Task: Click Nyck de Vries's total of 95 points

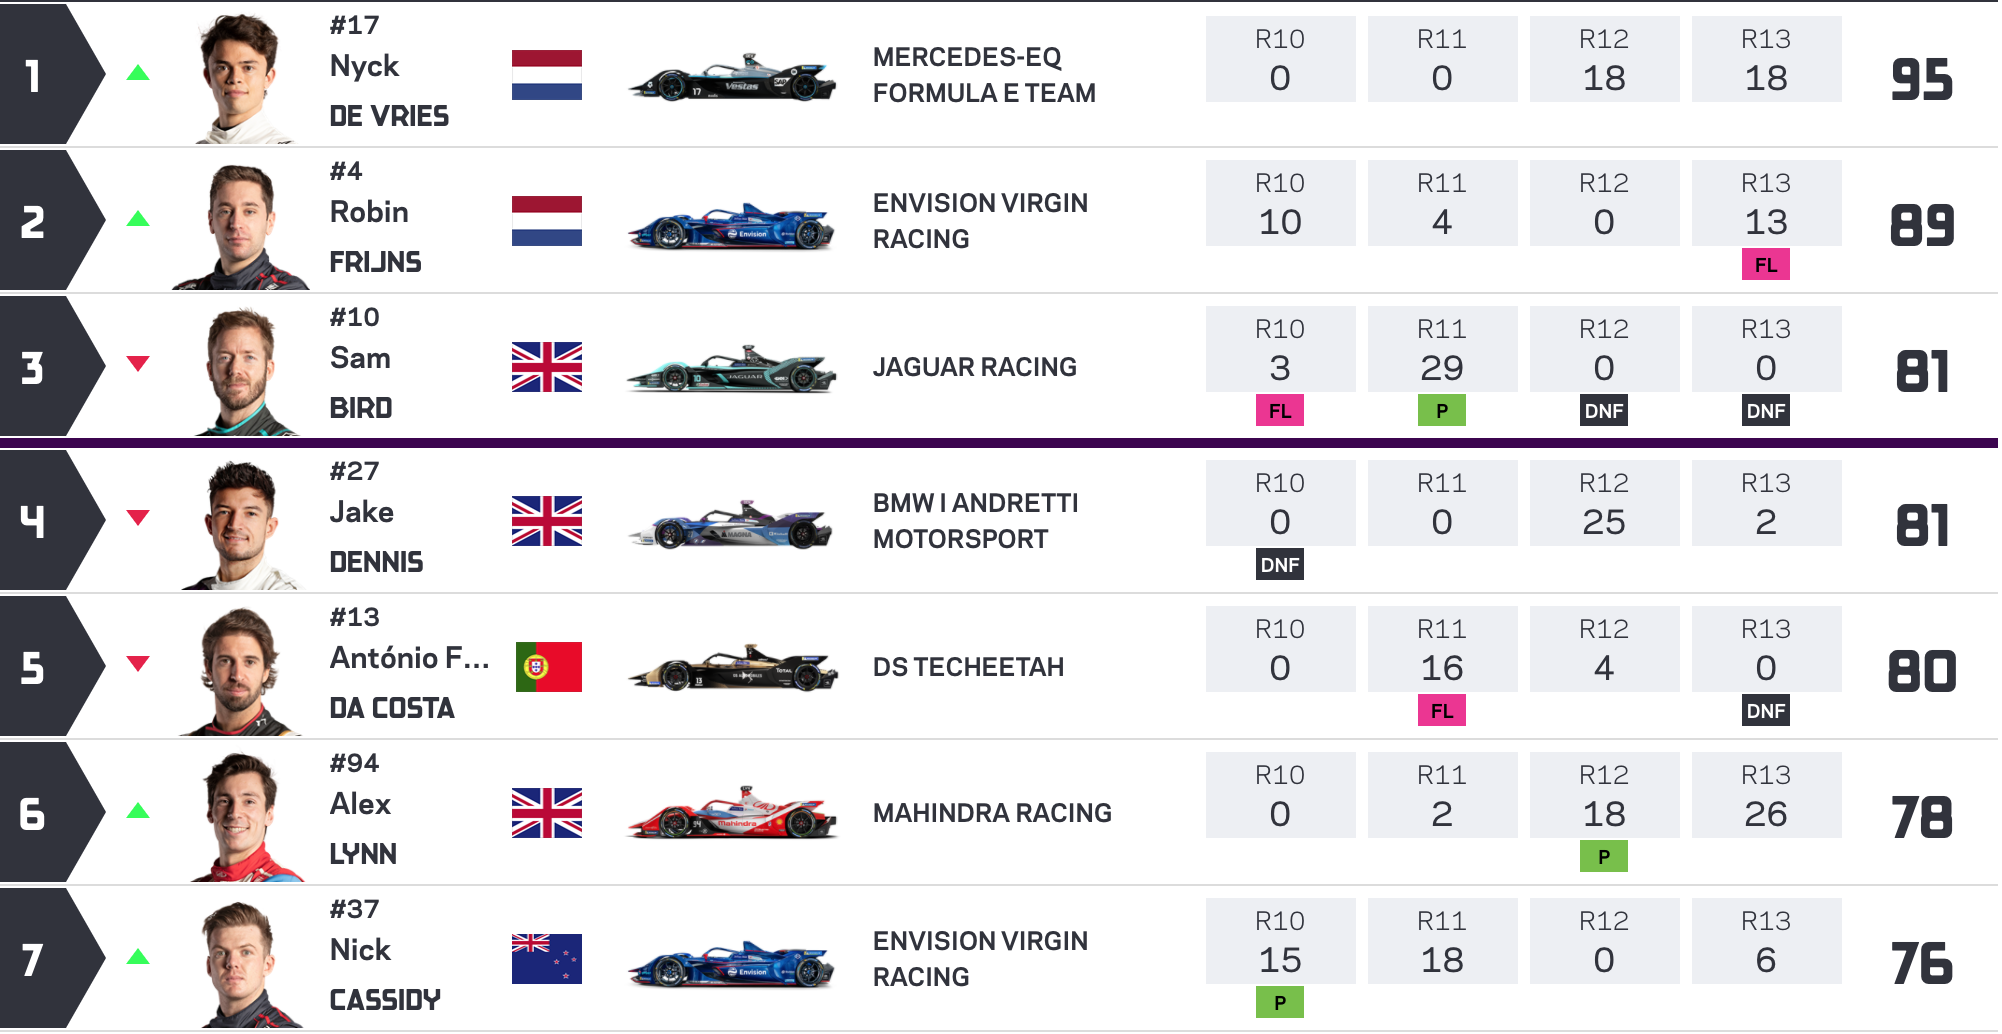Action: tap(1921, 79)
